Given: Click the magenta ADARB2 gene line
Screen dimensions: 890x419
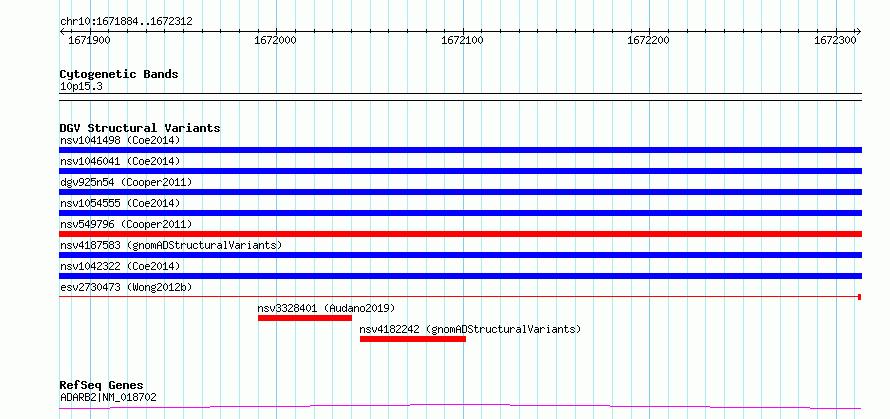Looking at the screenshot, I should click(460, 406).
